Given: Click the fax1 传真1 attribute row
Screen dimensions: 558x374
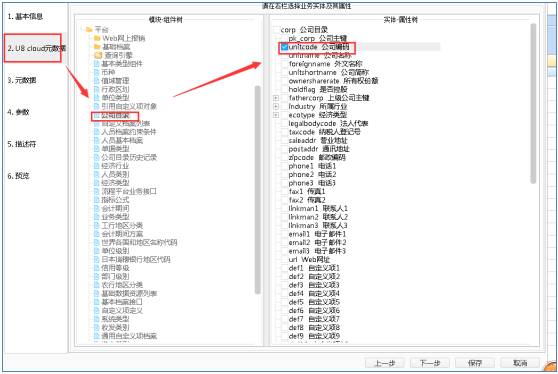Looking at the screenshot, I should (x=307, y=191).
